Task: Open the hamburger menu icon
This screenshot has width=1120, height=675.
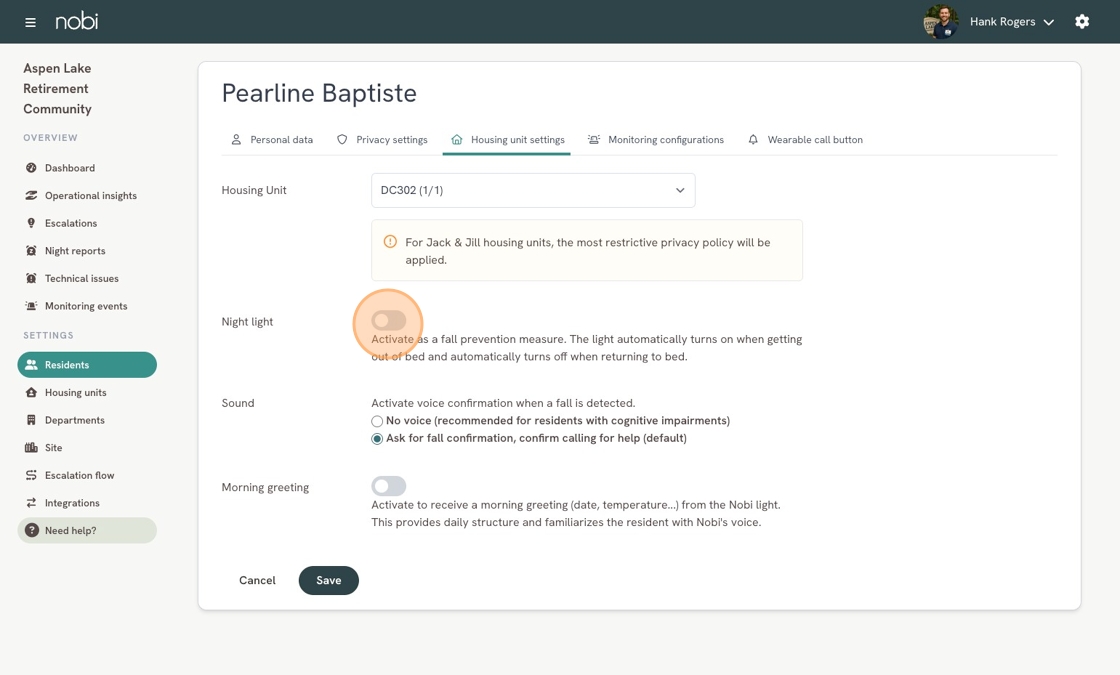Action: click(30, 22)
